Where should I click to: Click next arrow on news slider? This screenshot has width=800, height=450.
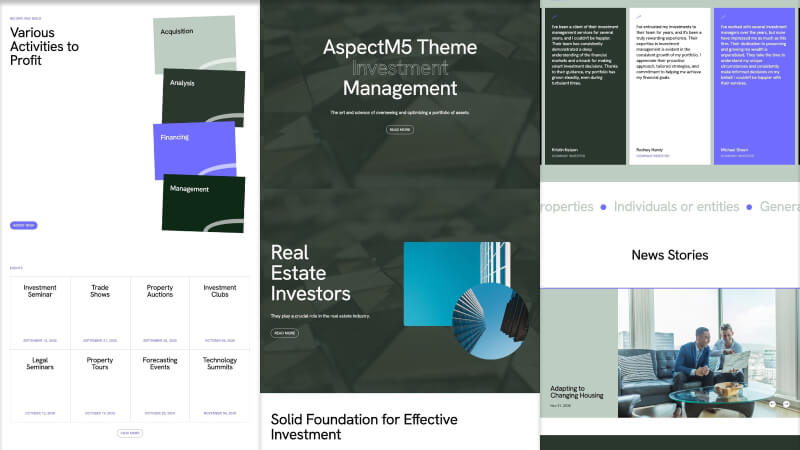click(787, 404)
